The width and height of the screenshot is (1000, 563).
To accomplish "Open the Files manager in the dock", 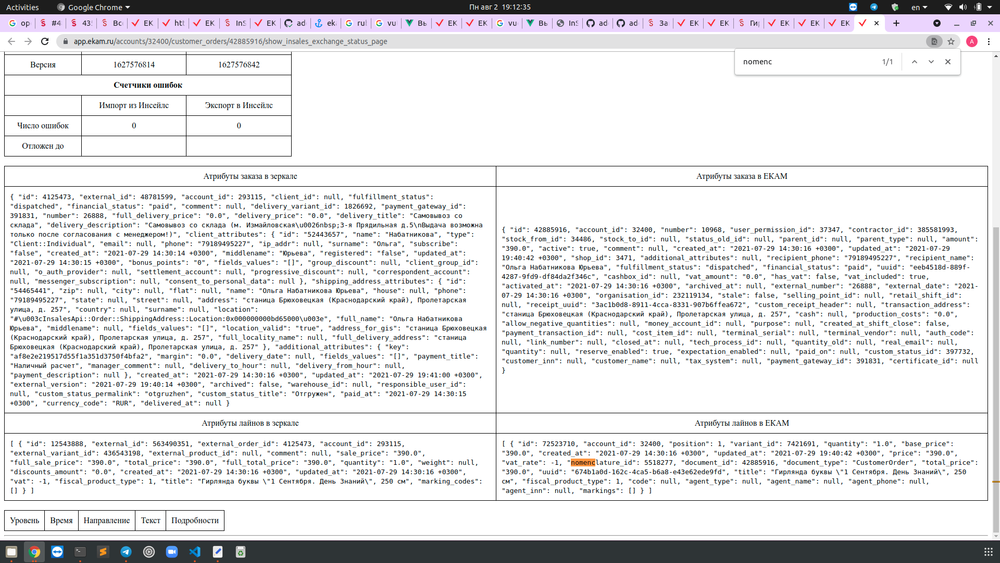I will (x=11, y=551).
